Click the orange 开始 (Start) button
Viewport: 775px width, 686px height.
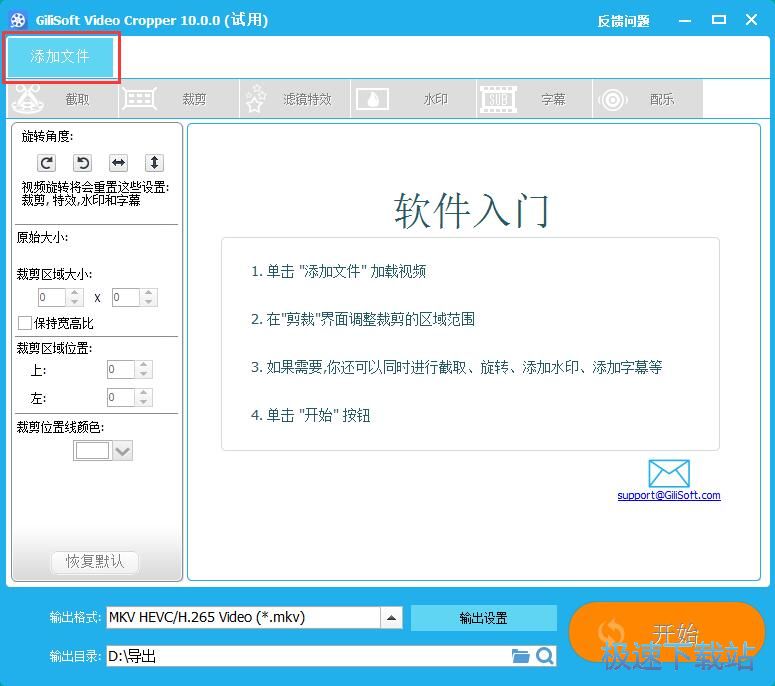(667, 632)
